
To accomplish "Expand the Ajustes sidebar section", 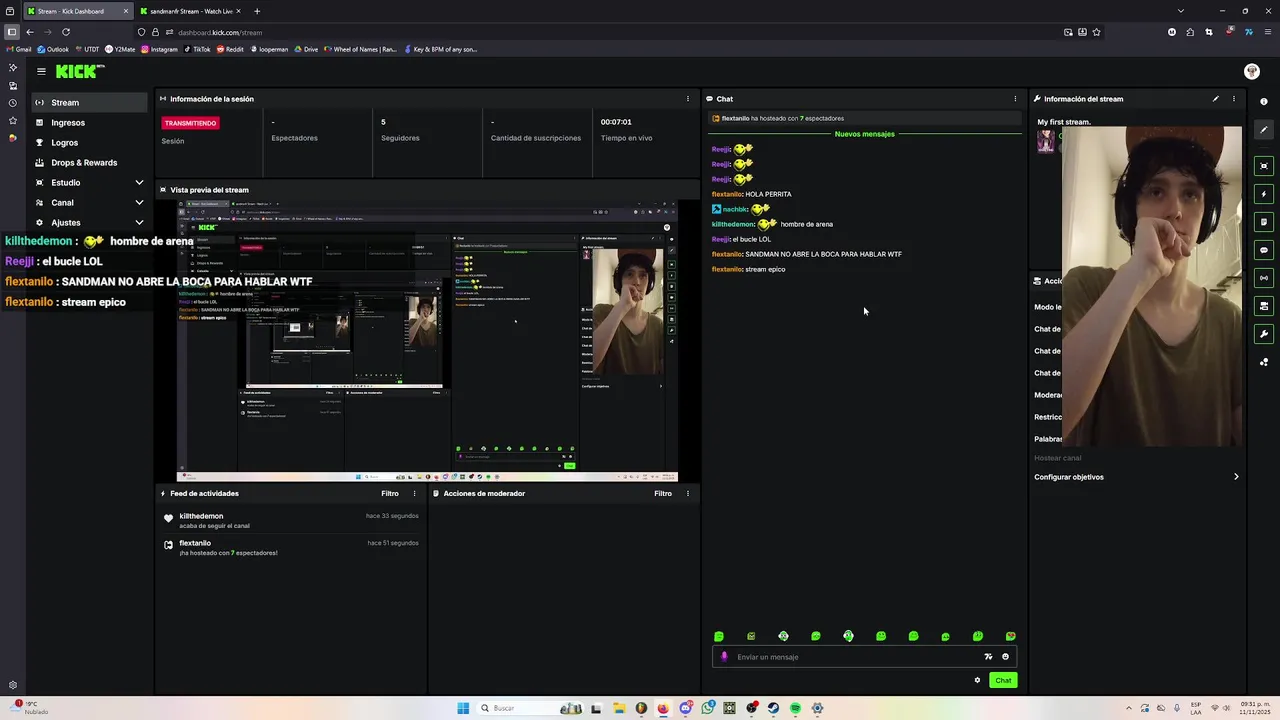I will tap(139, 223).
